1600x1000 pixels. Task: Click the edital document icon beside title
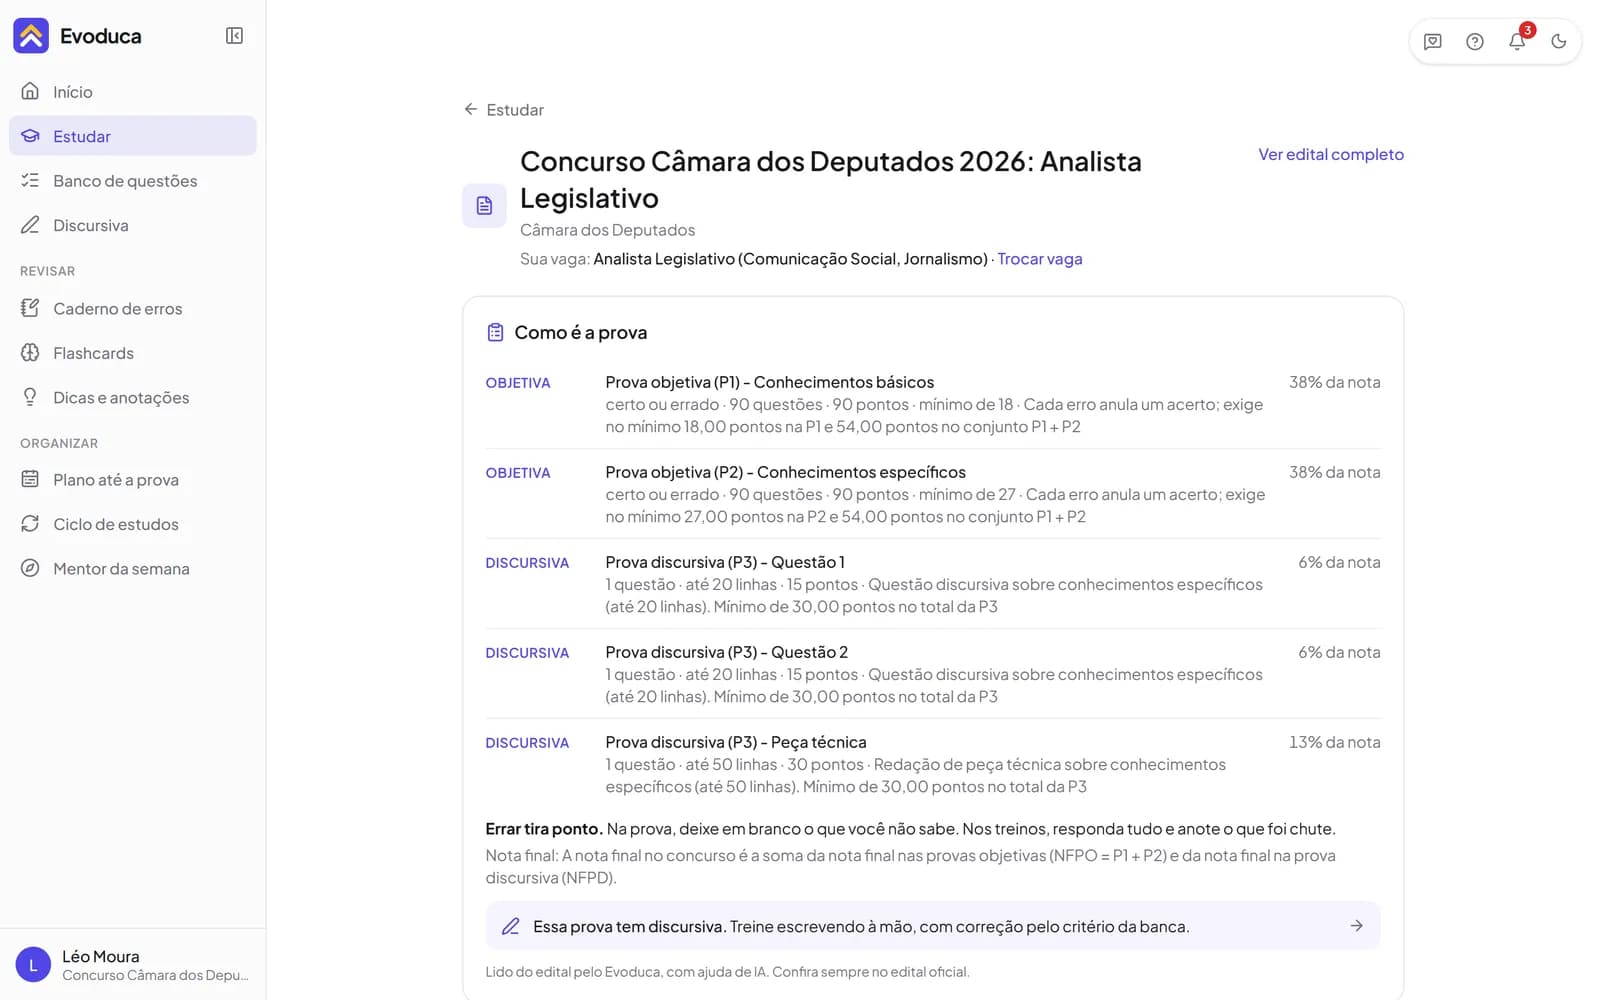pos(484,206)
